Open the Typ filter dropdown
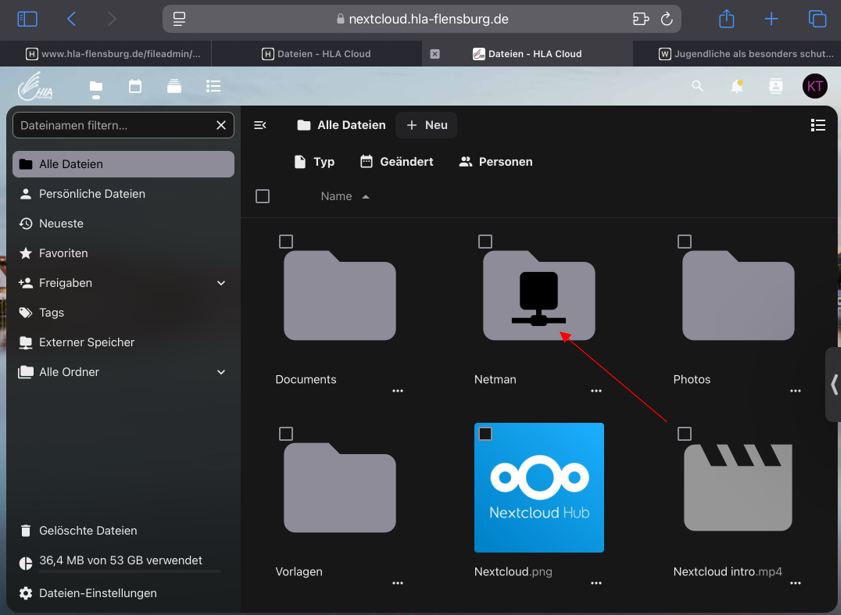 point(314,162)
